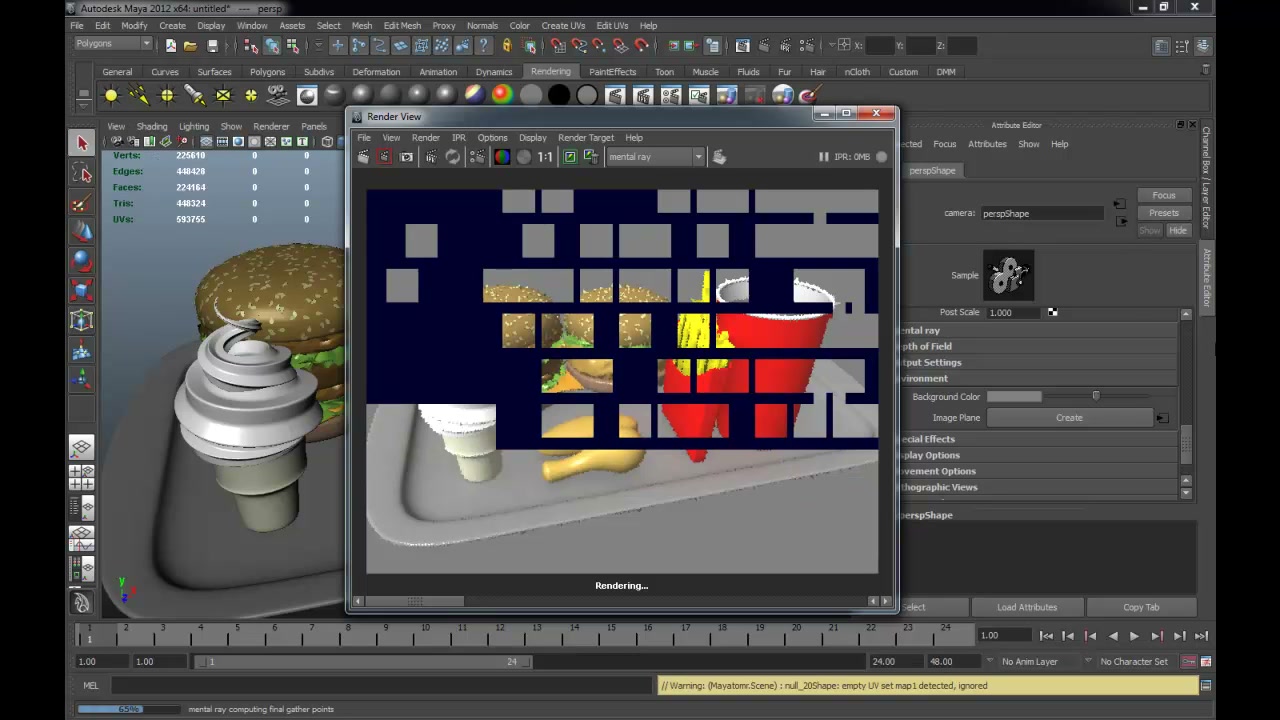Click the Focus button beside camera field
1280x720 pixels.
tap(1163, 195)
